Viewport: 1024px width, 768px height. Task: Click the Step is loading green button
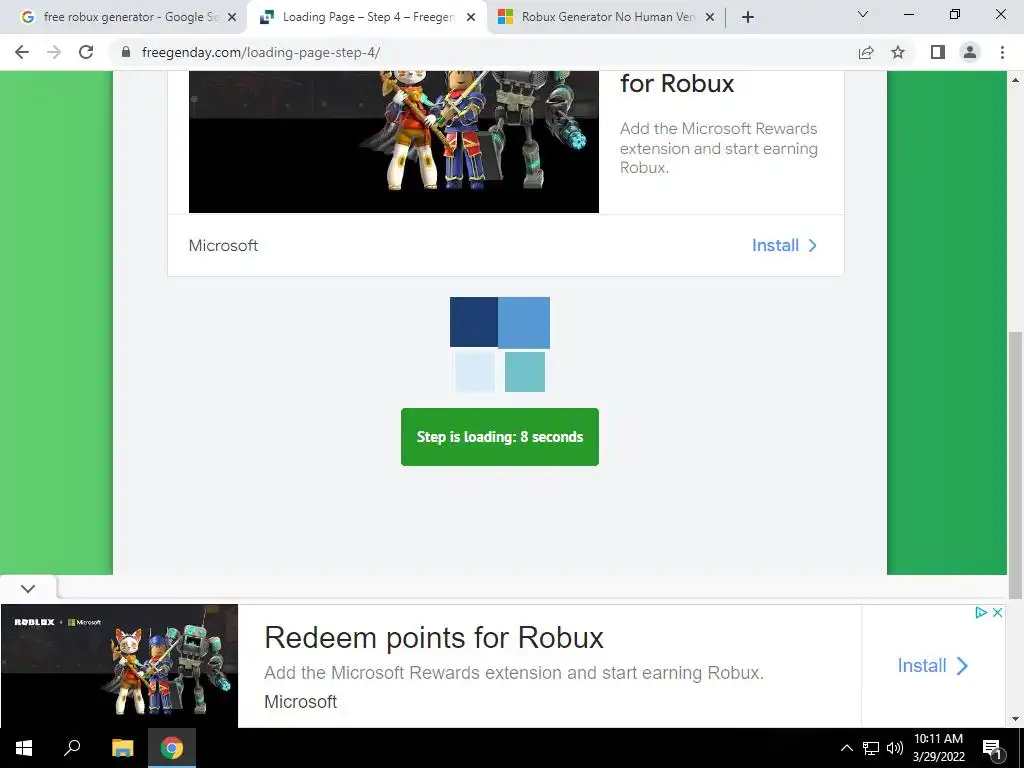pyautogui.click(x=500, y=437)
